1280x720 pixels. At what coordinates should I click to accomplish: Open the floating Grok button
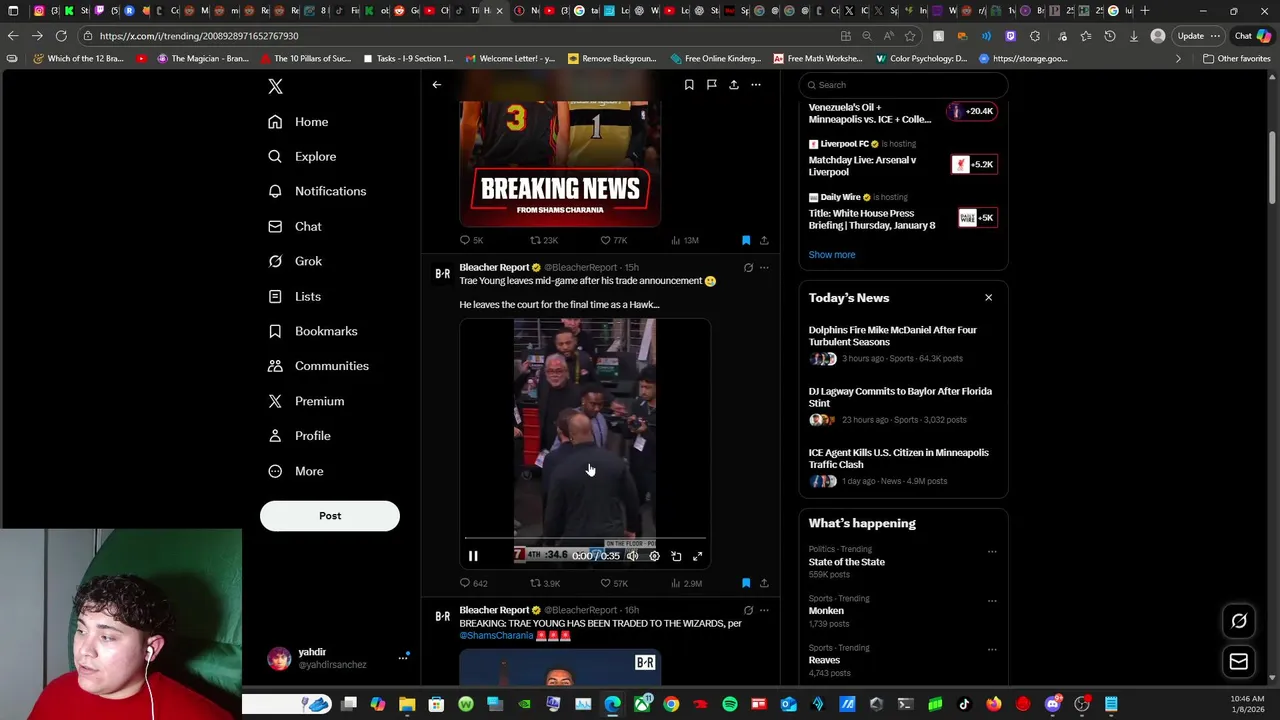pos(1238,621)
